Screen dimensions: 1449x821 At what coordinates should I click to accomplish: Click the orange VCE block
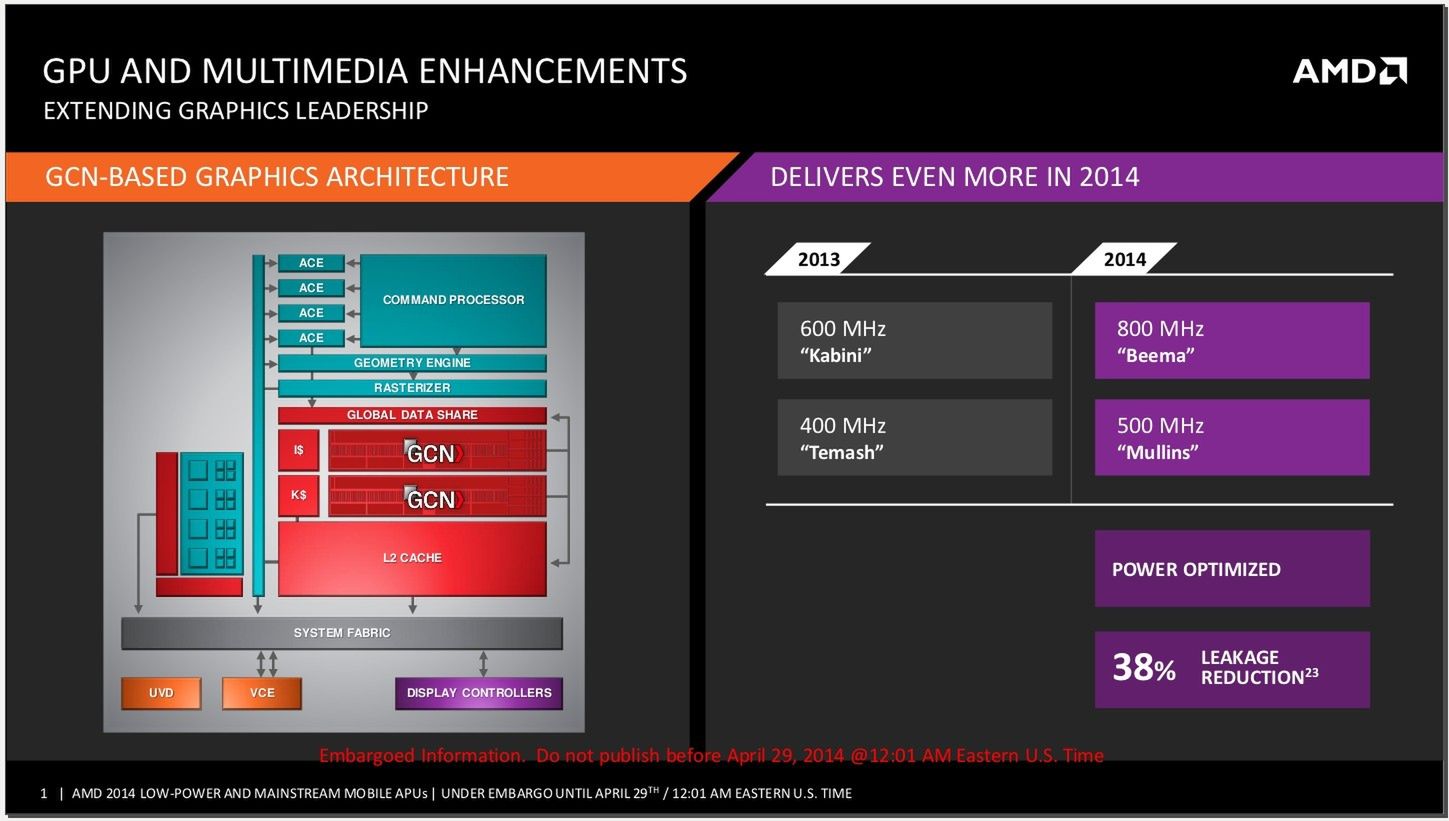click(262, 693)
